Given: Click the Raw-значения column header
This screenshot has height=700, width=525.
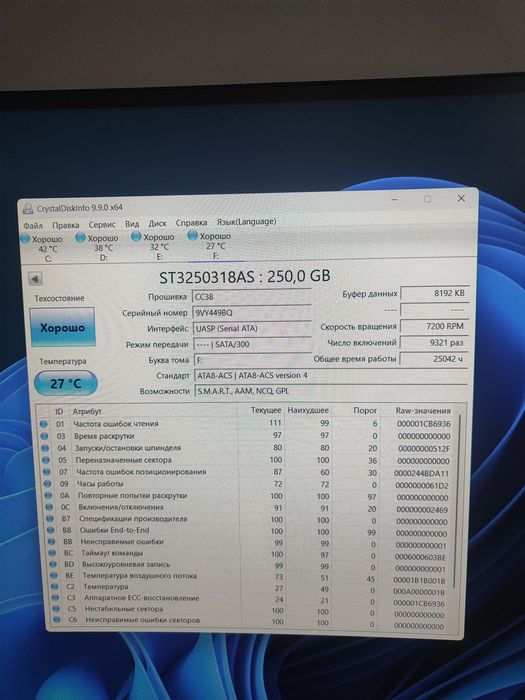Looking at the screenshot, I should tap(423, 410).
